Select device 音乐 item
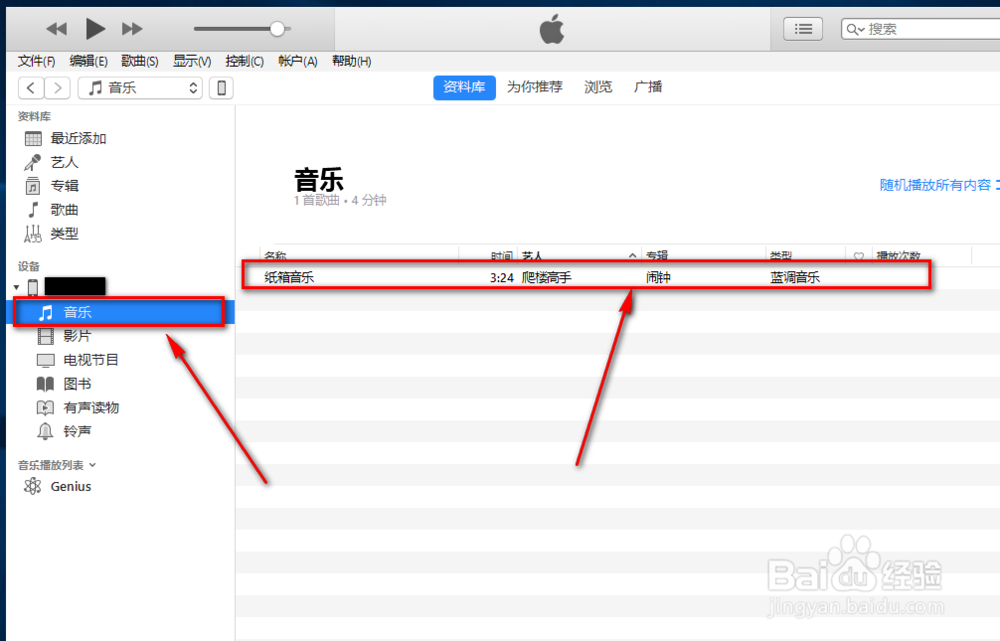The image size is (1000, 641). click(x=119, y=313)
